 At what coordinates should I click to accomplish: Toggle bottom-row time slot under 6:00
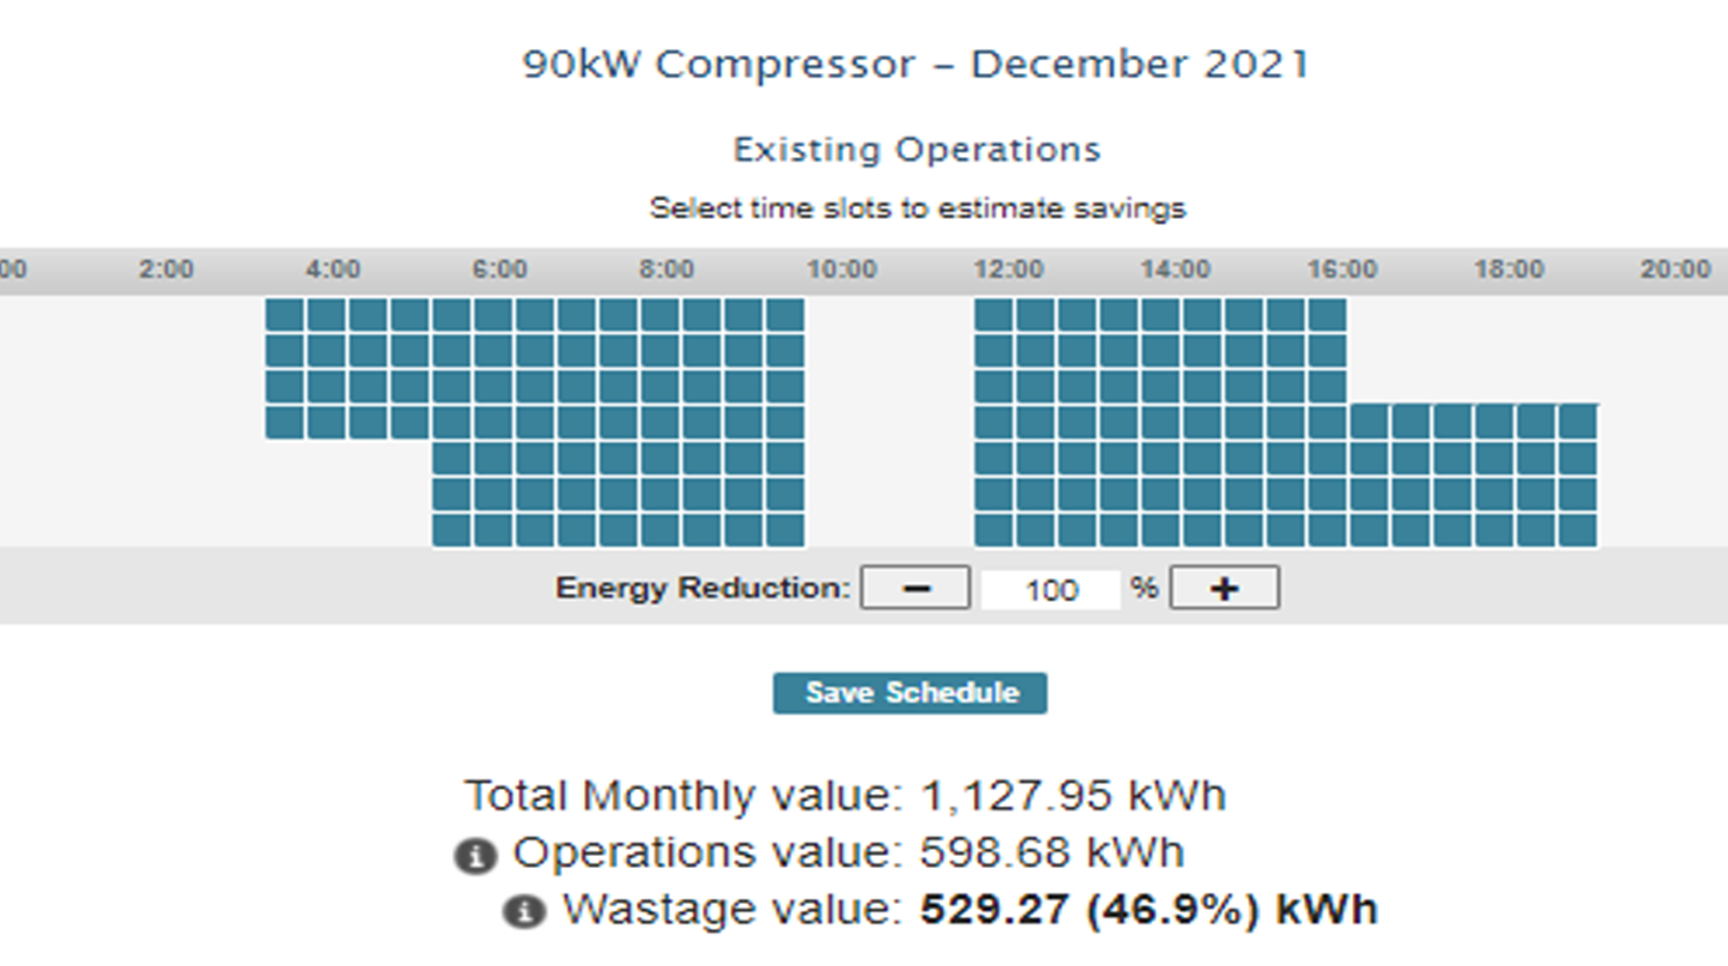(493, 531)
